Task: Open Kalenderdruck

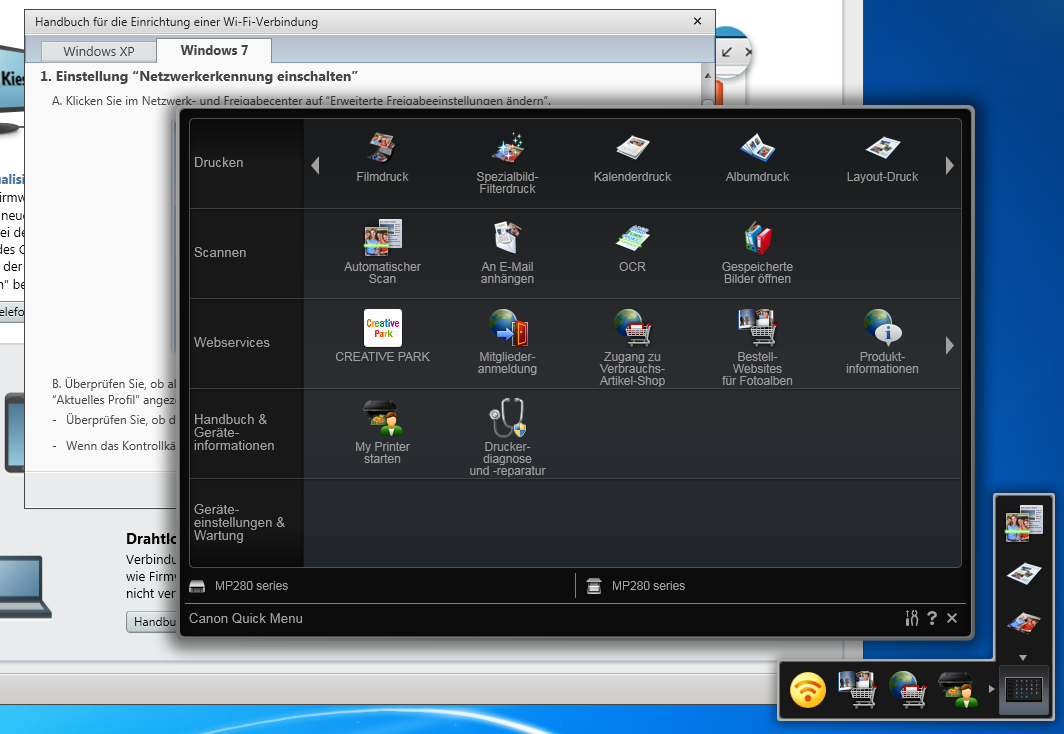Action: [x=632, y=158]
